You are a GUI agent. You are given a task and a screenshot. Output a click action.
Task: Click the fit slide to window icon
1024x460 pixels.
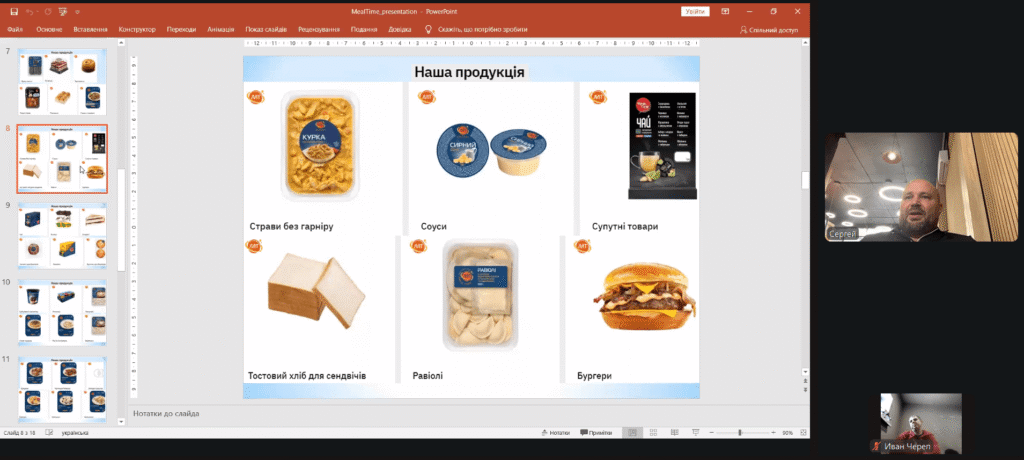tap(801, 432)
